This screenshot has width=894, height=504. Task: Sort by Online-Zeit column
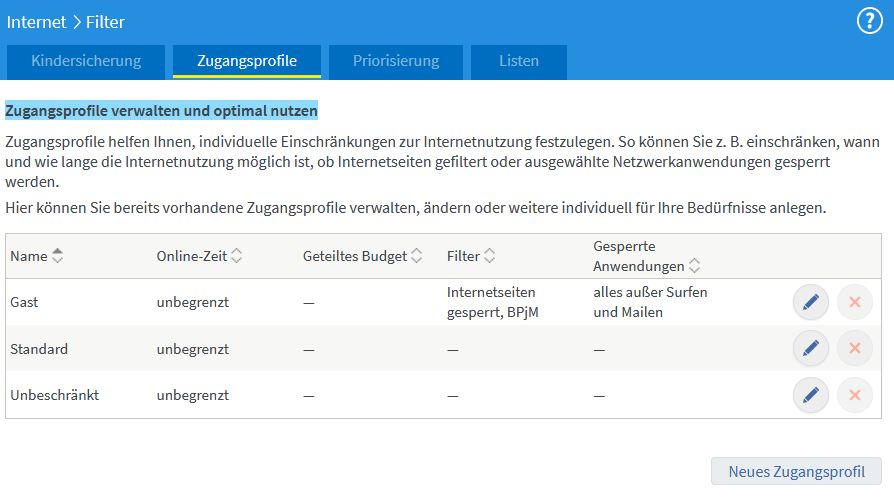(x=236, y=256)
